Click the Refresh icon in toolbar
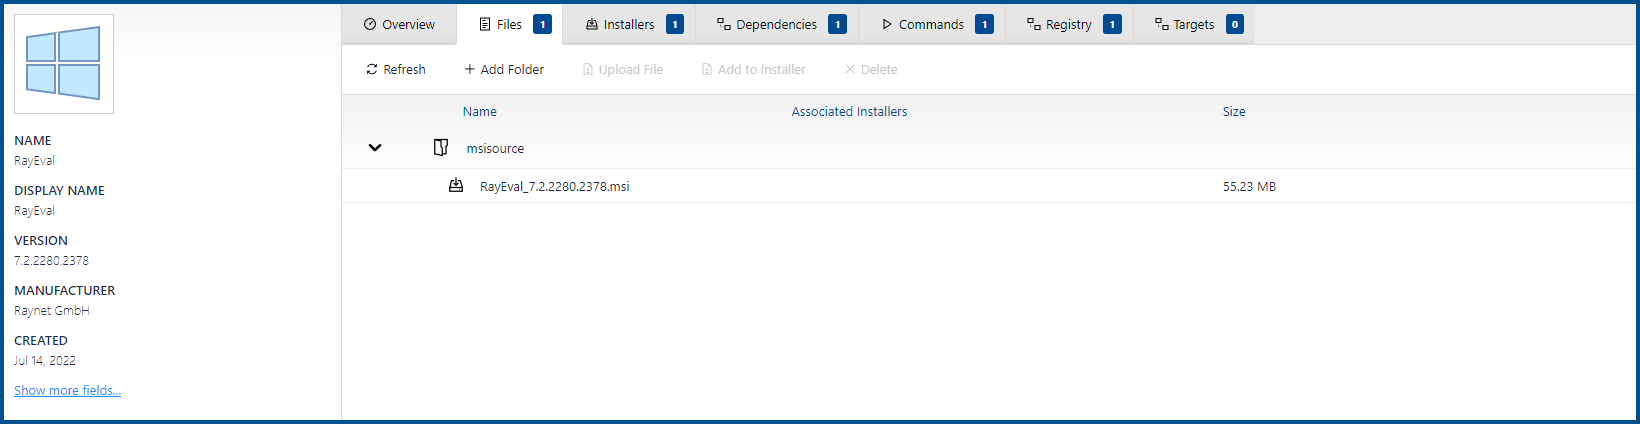Screen dimensions: 1640x424 [x=372, y=69]
